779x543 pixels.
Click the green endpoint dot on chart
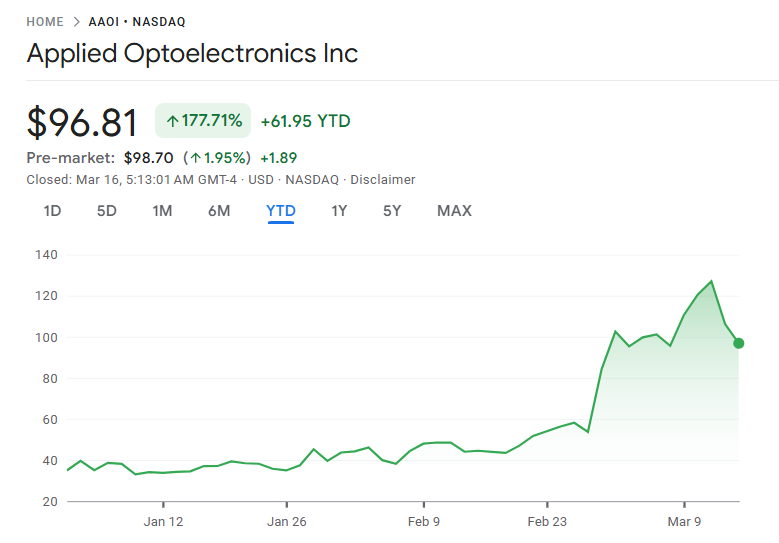739,343
